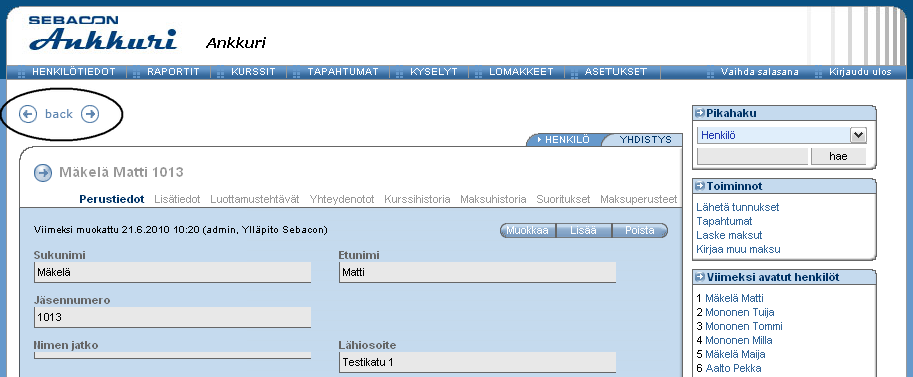Click the Tapahtumat link in Toiminnot
913x377 pixels.
tap(724, 221)
